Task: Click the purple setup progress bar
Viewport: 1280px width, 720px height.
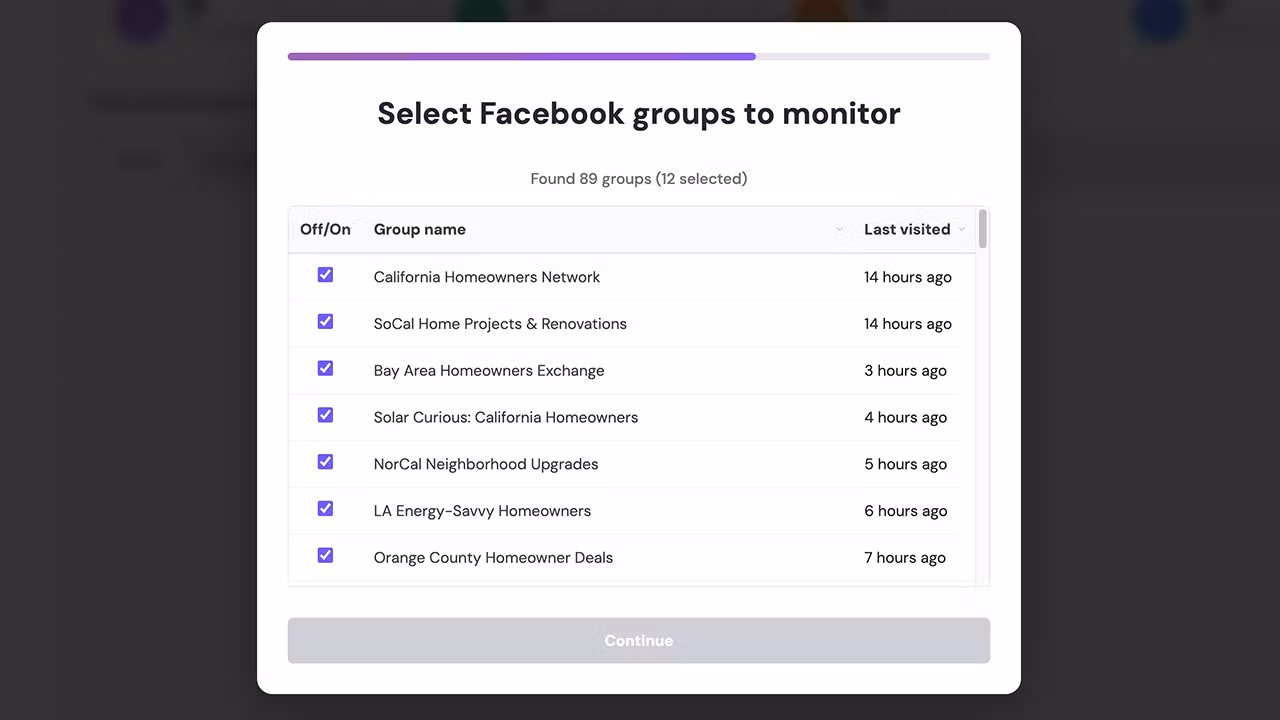Action: point(522,57)
